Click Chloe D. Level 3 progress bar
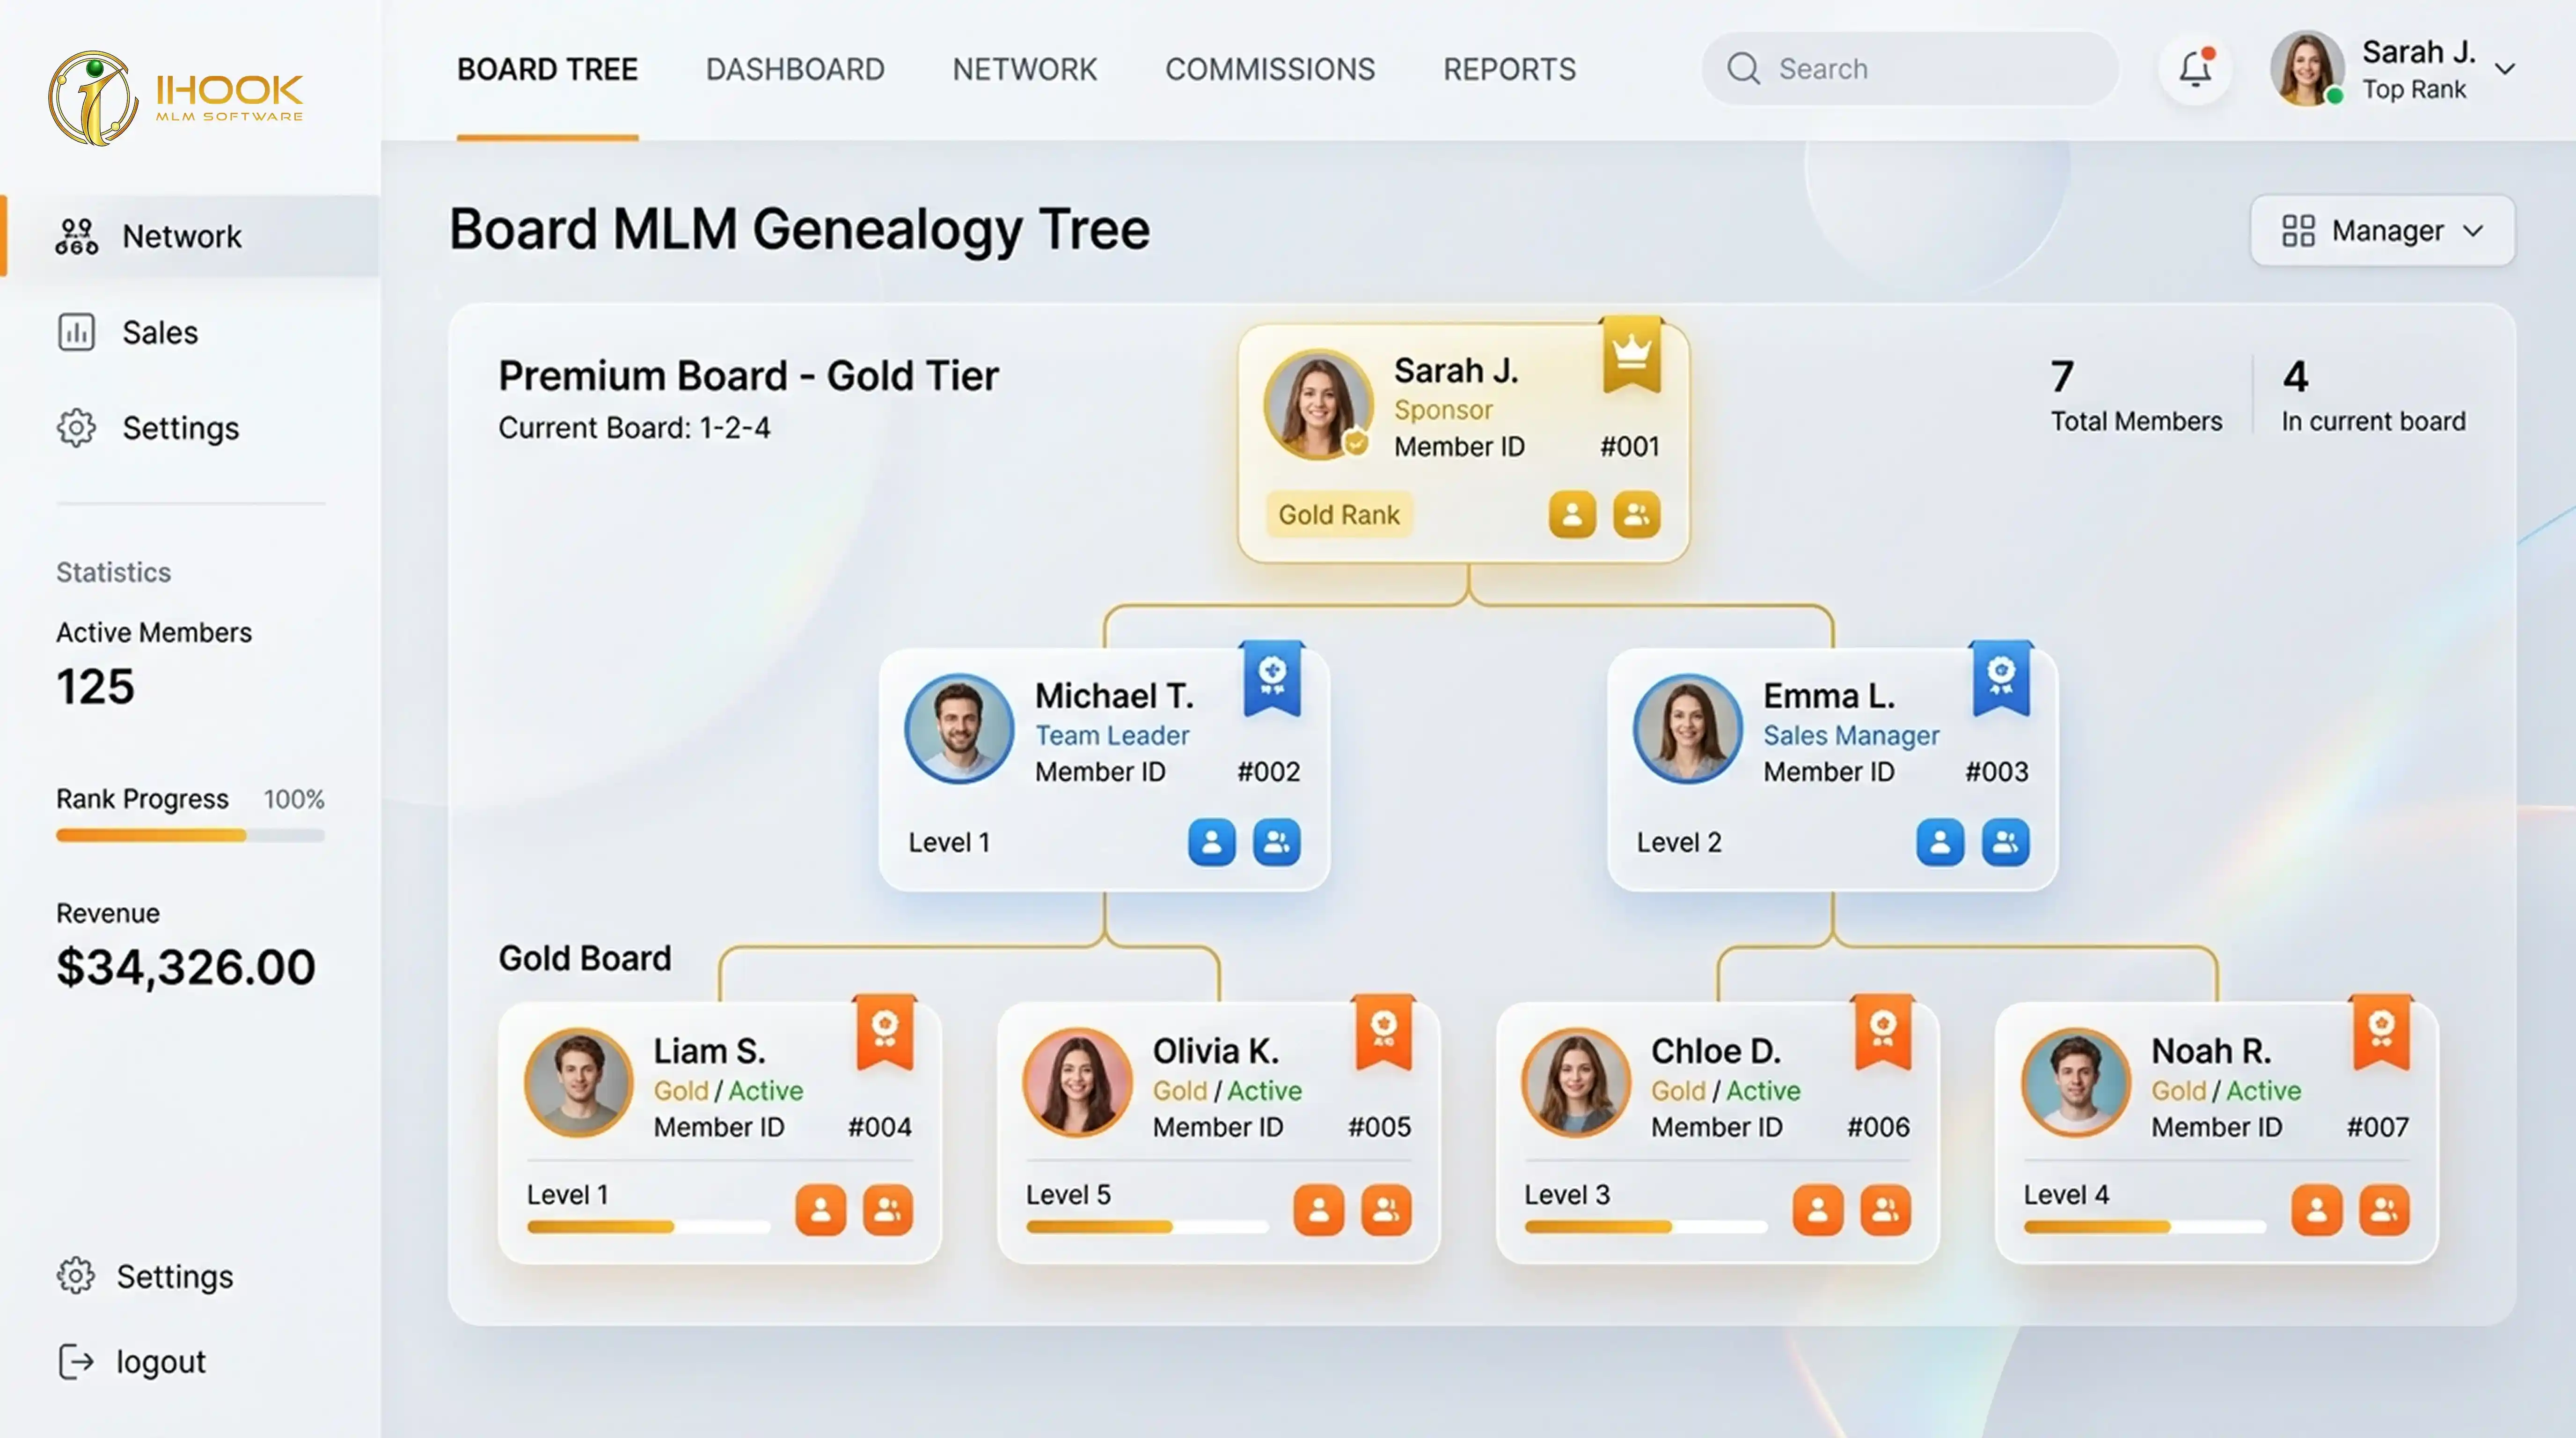This screenshot has height=1438, width=2576. point(1645,1226)
